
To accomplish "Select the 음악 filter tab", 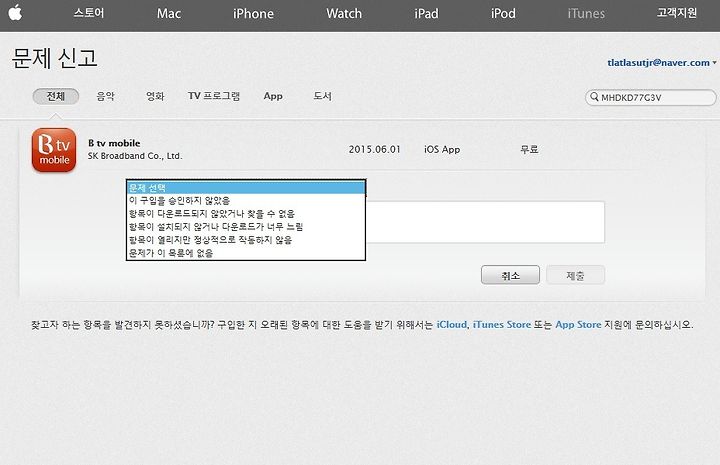I will (105, 96).
